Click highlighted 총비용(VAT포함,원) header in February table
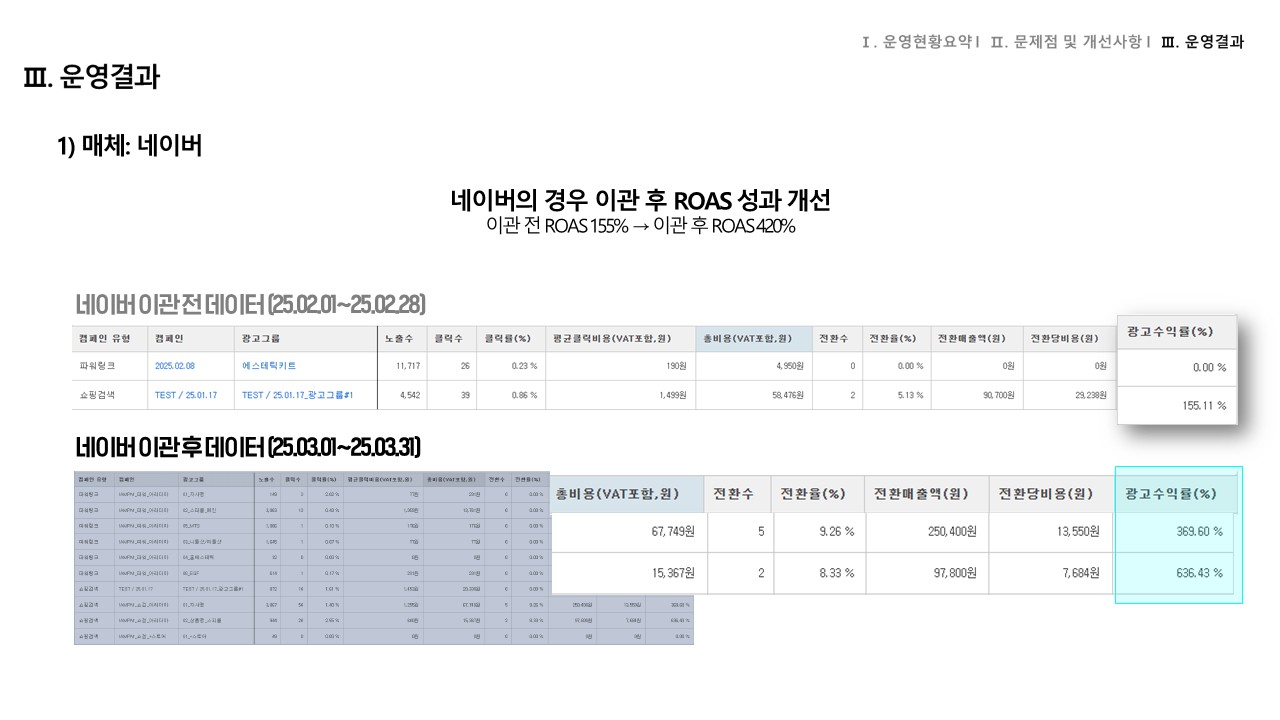This screenshot has width=1280, height=720. coord(748,339)
